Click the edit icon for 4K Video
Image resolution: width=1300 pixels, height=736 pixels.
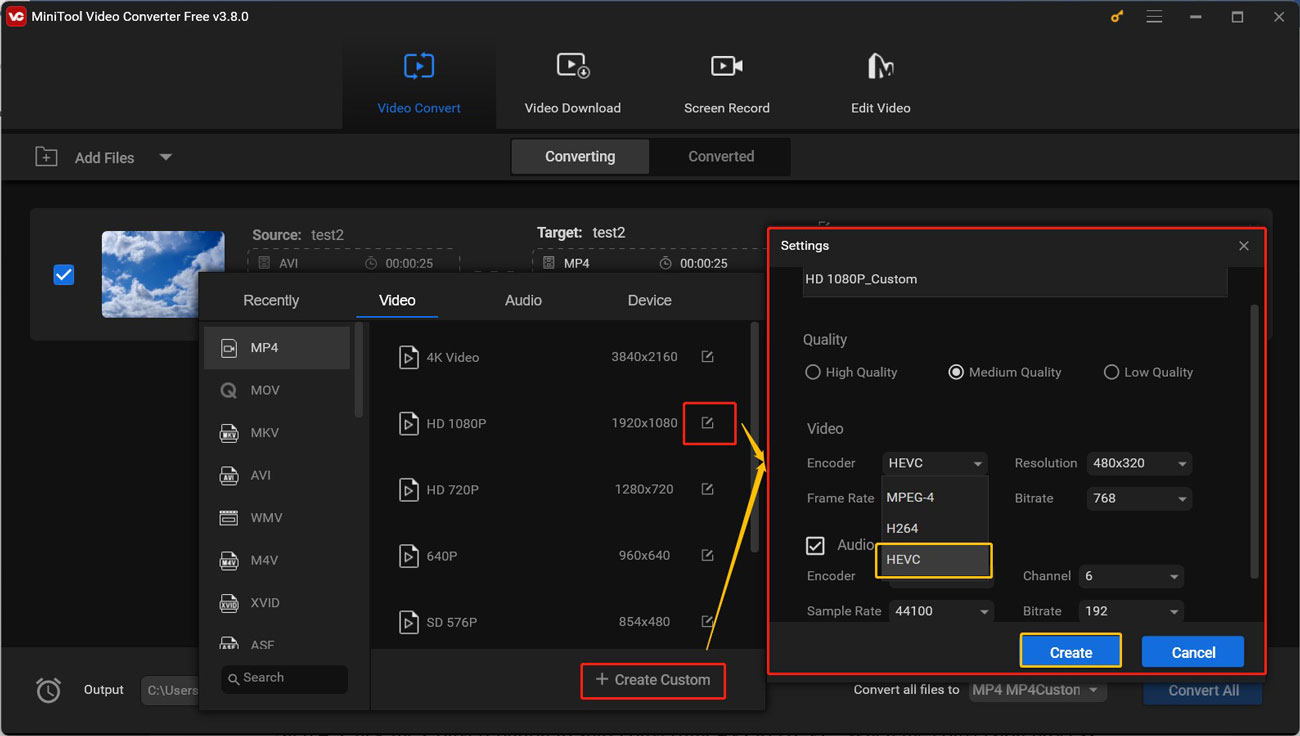coord(707,357)
